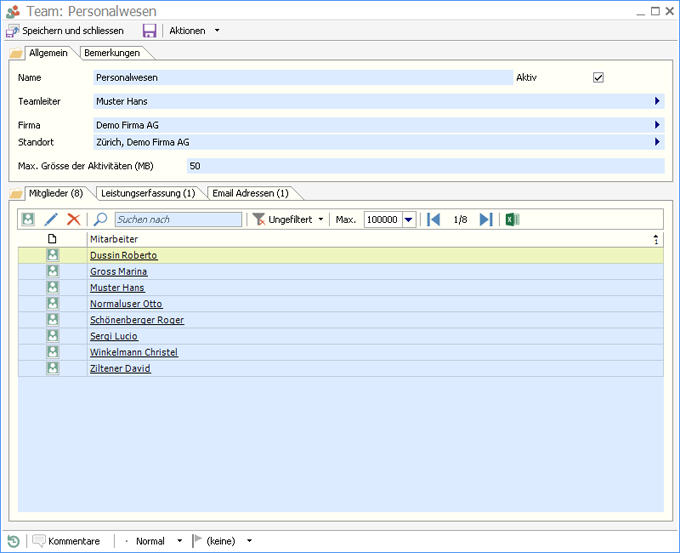Go to the first record

pyautogui.click(x=433, y=219)
